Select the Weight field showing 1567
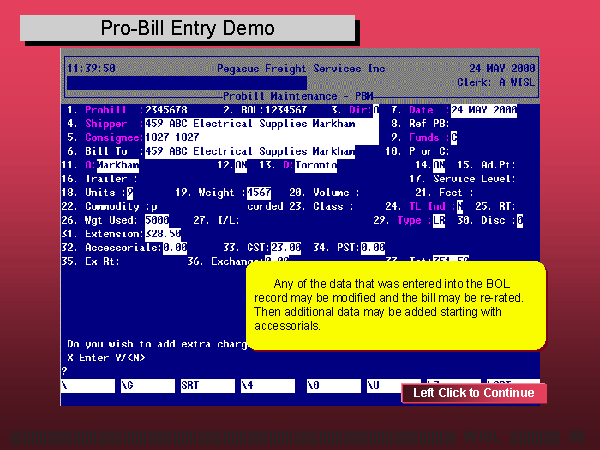 pos(258,192)
